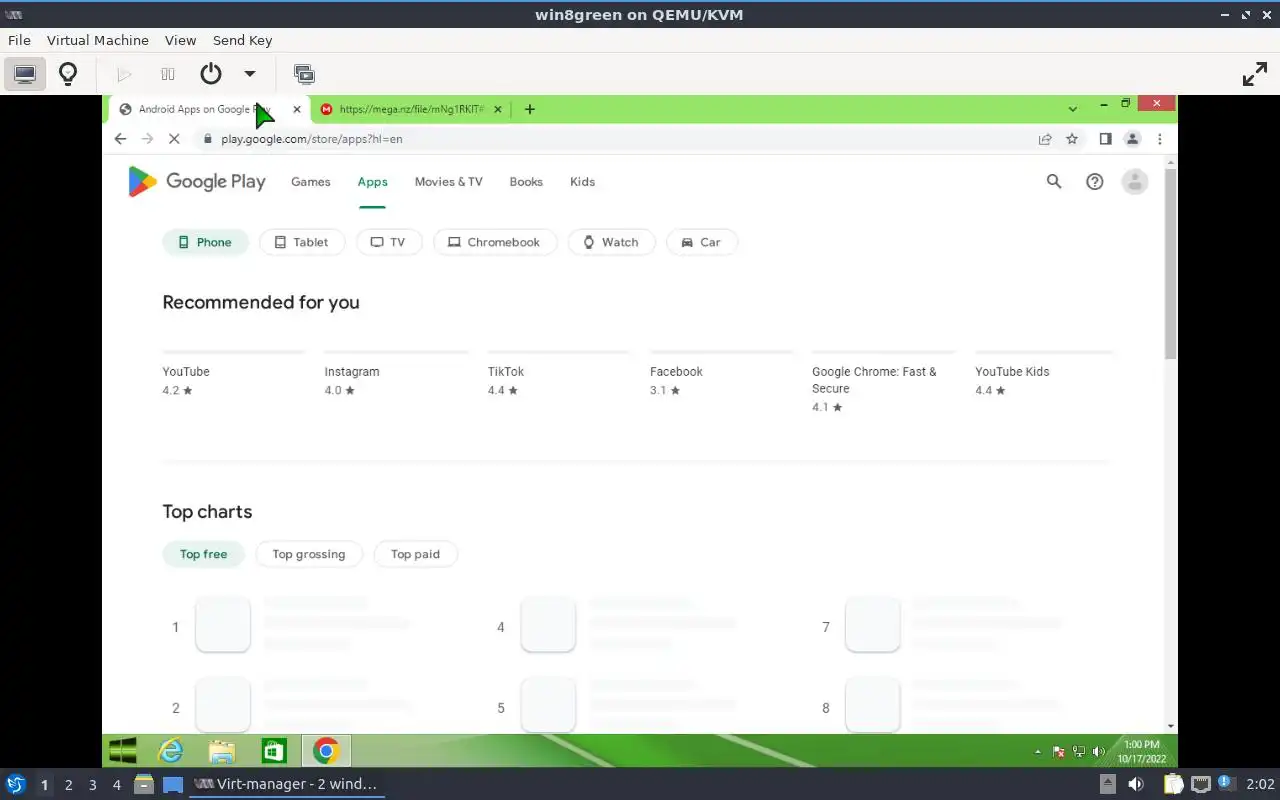Image resolution: width=1280 pixels, height=800 pixels.
Task: Open the Send Key menu
Action: point(242,40)
